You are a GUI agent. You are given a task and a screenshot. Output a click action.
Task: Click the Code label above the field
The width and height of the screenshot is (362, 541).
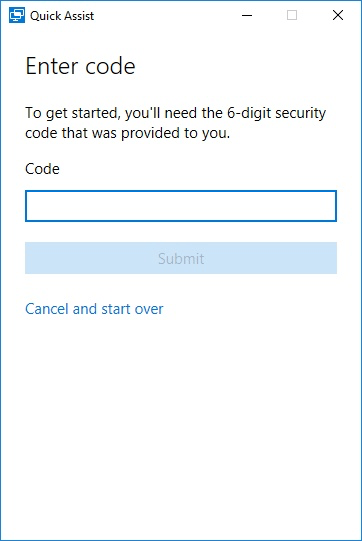pyautogui.click(x=42, y=169)
